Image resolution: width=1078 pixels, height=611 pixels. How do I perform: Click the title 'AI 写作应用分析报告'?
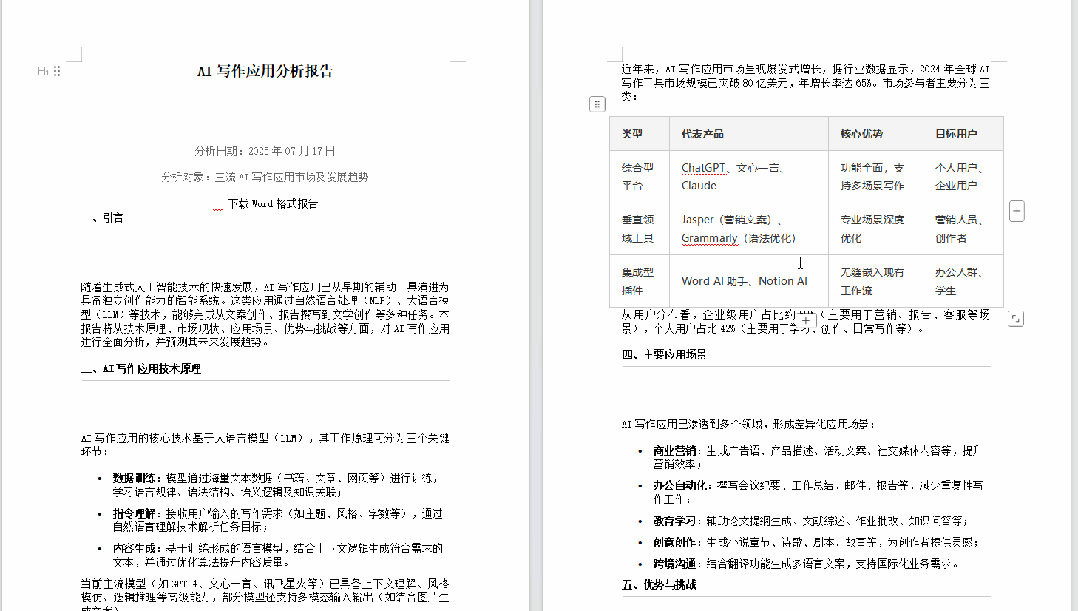(265, 71)
